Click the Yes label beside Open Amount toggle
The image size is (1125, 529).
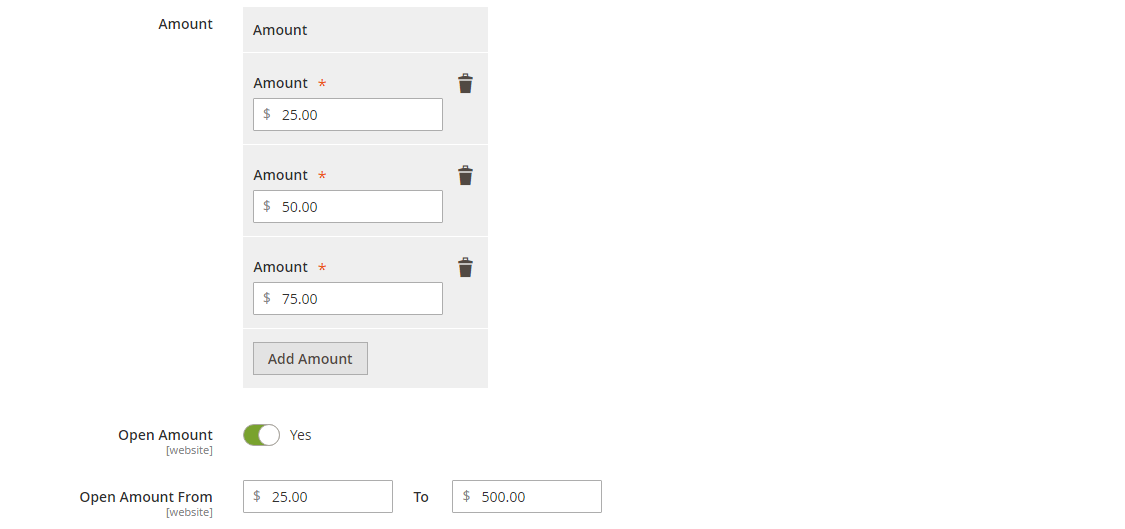tap(301, 435)
